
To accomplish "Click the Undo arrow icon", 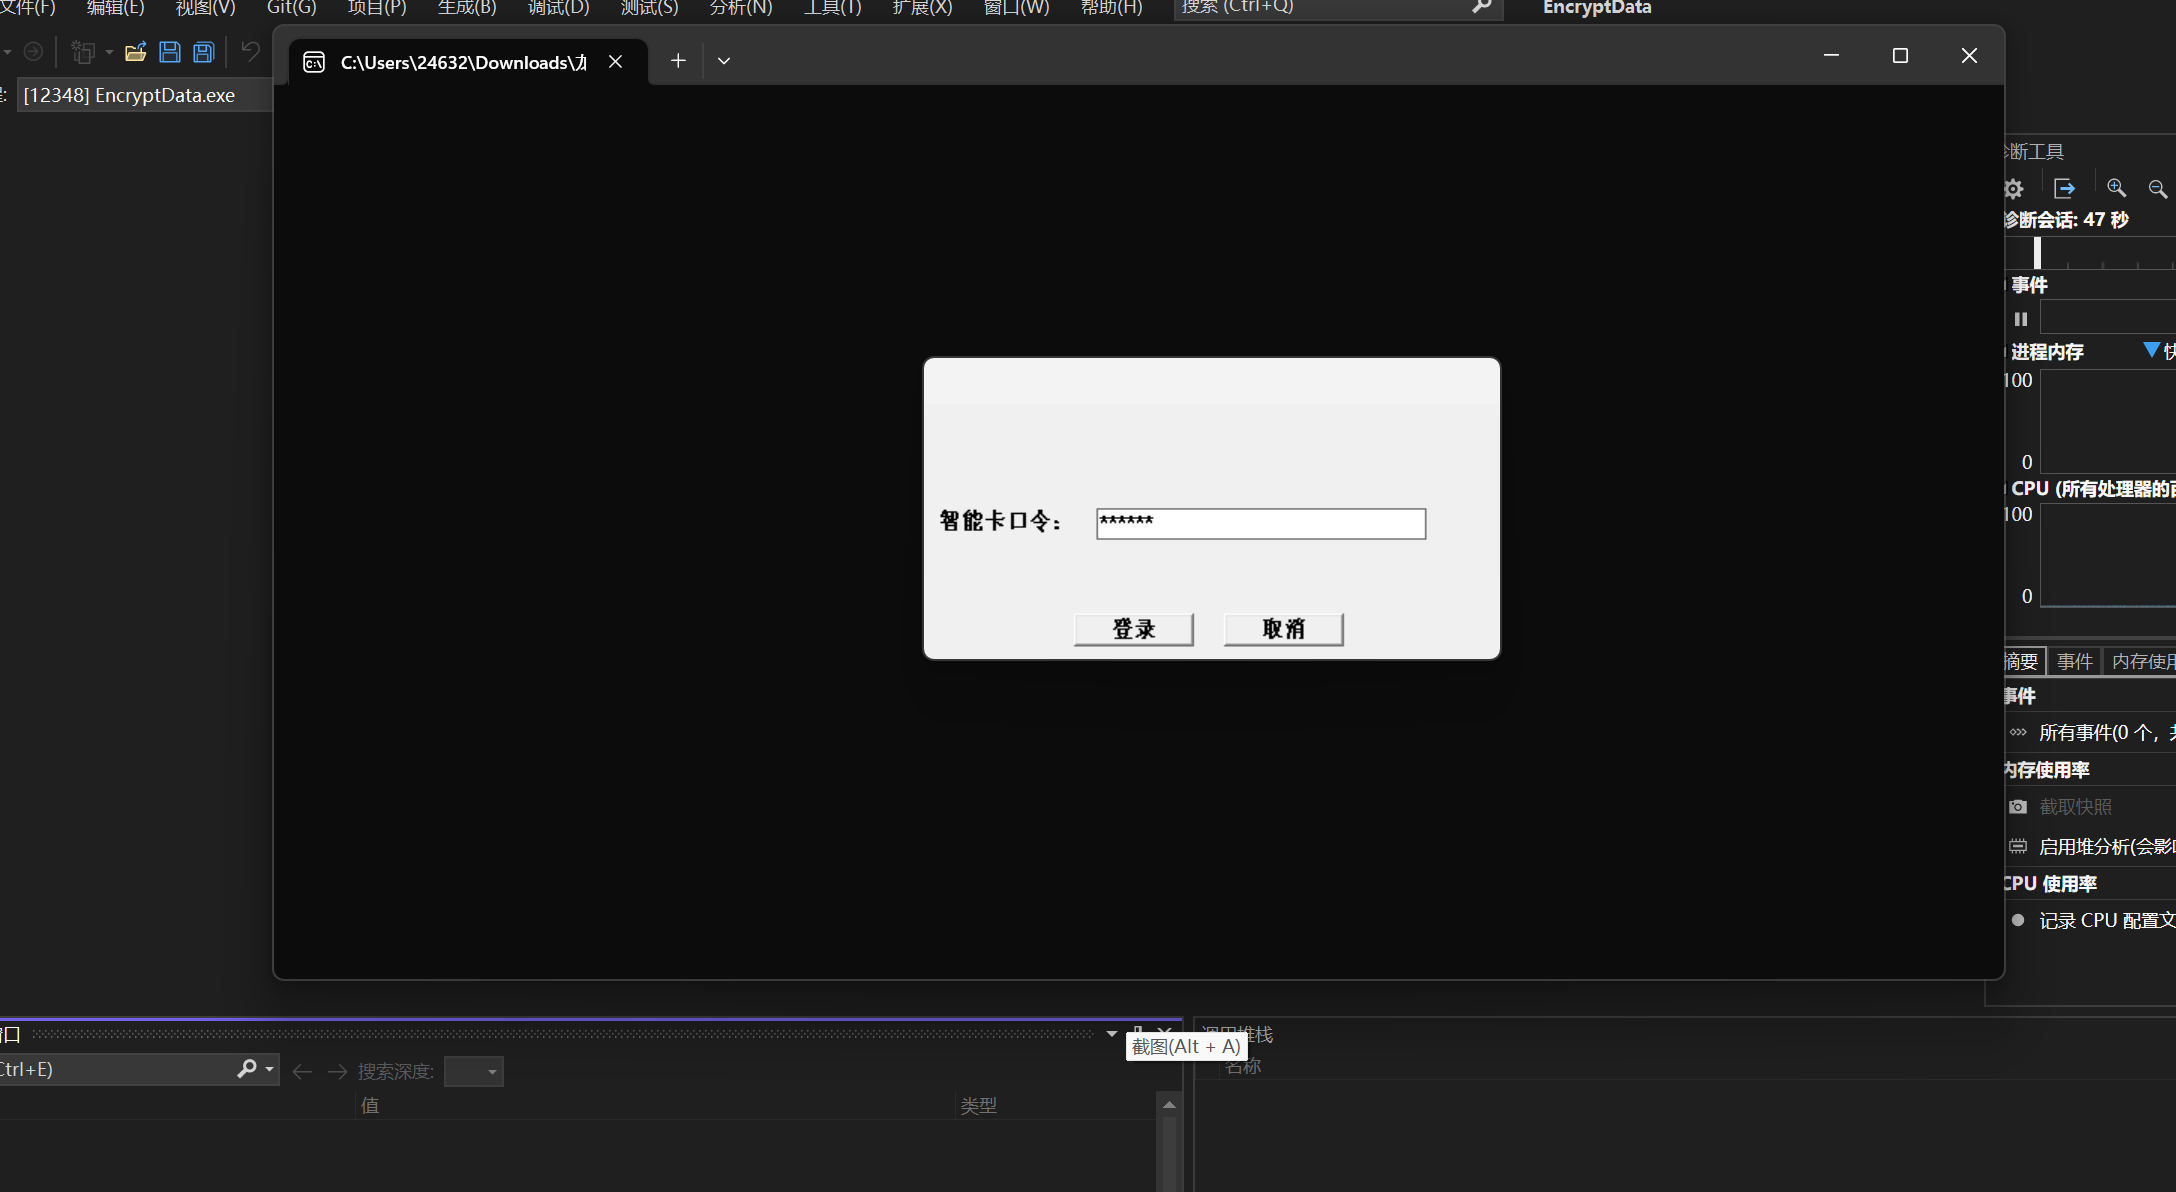I will (250, 51).
